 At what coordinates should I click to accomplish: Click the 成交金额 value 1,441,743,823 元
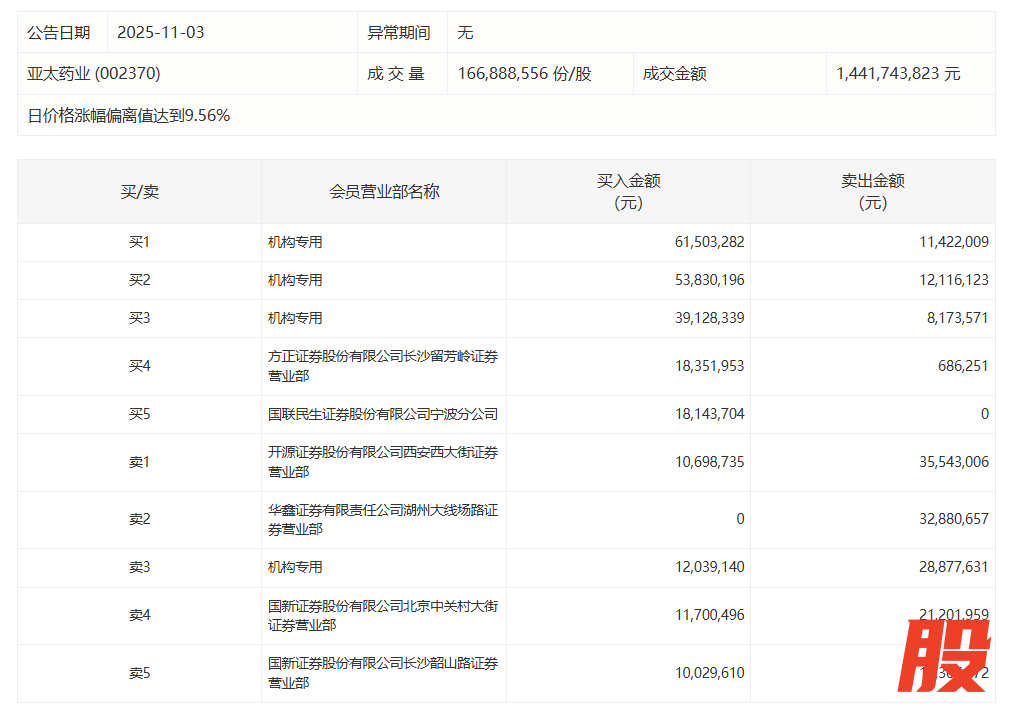(896, 74)
